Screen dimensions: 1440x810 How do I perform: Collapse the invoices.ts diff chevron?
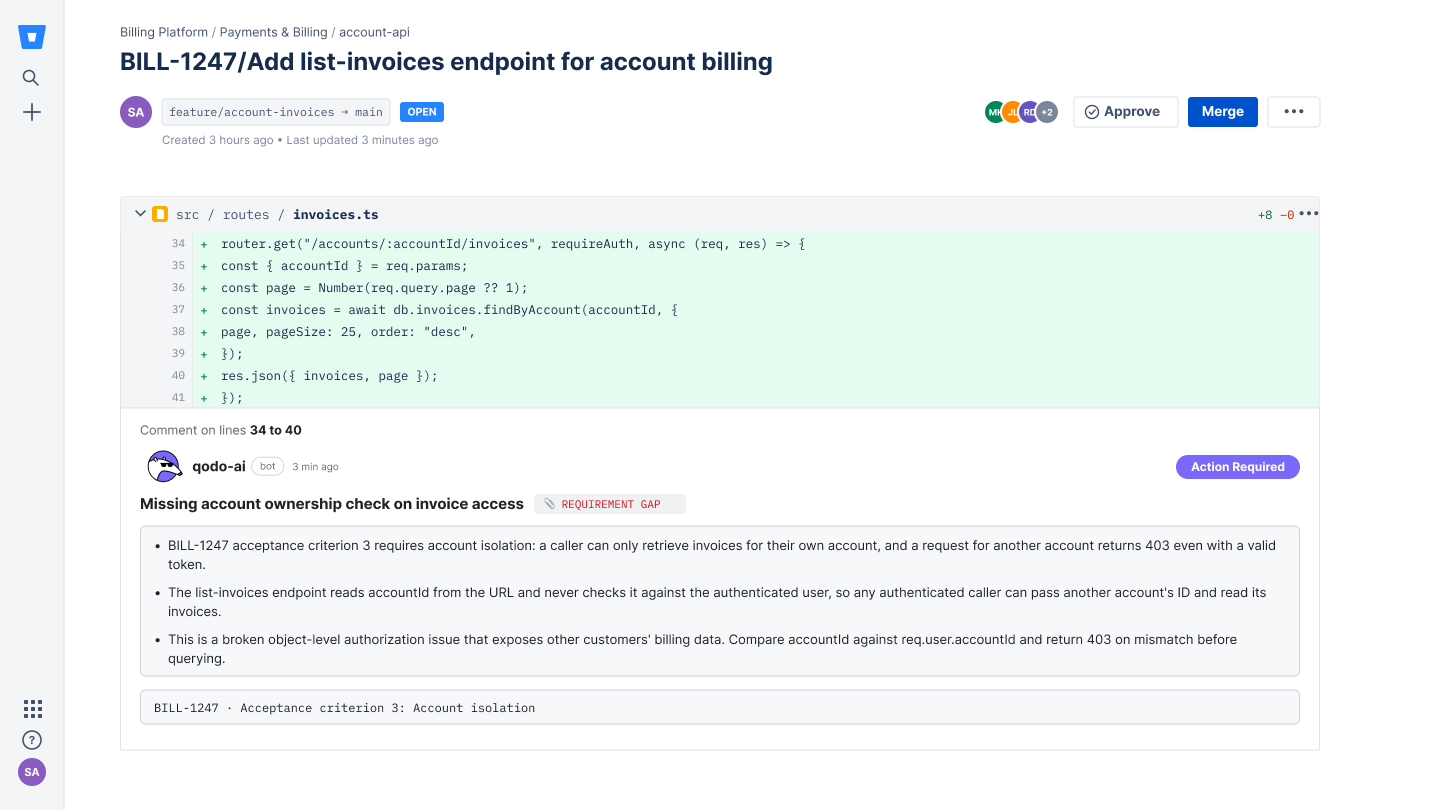140,214
